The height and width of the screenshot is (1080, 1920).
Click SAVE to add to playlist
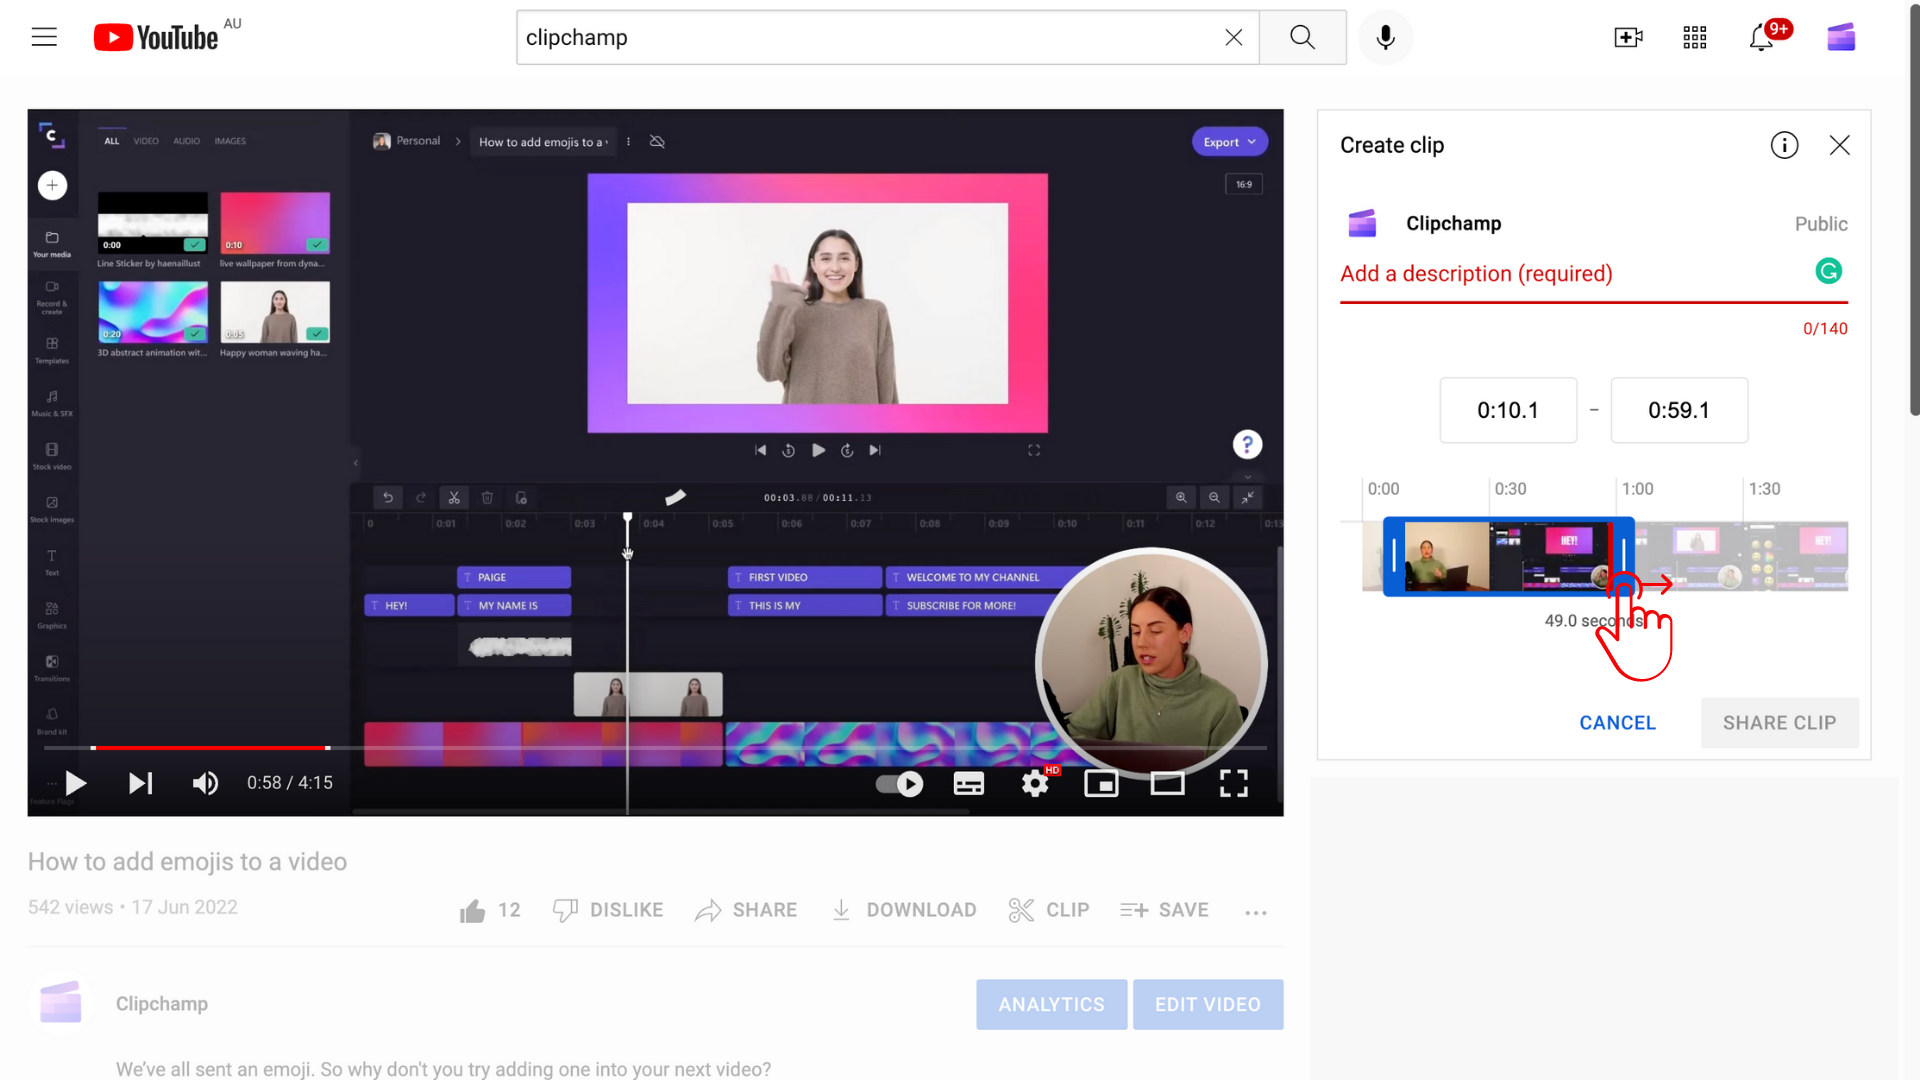point(1164,910)
